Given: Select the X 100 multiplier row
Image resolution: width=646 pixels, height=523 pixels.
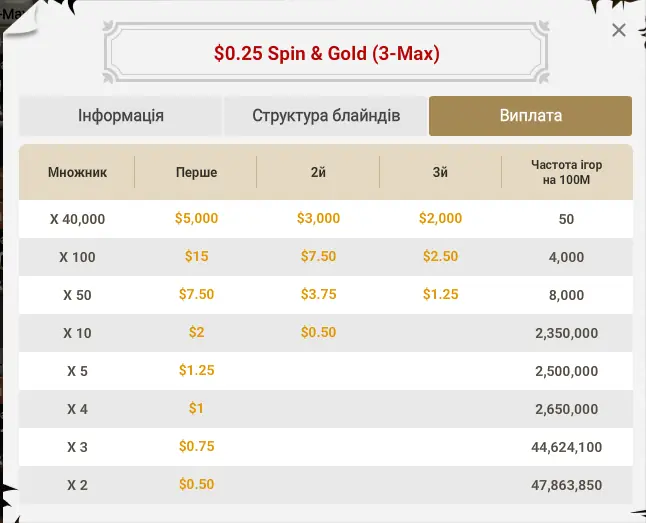Looking at the screenshot, I should point(325,257).
